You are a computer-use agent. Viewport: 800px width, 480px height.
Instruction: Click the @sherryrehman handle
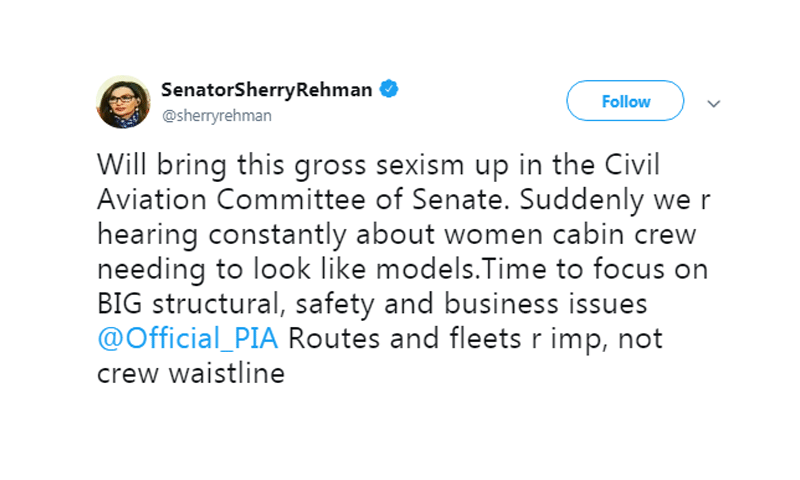coord(217,116)
